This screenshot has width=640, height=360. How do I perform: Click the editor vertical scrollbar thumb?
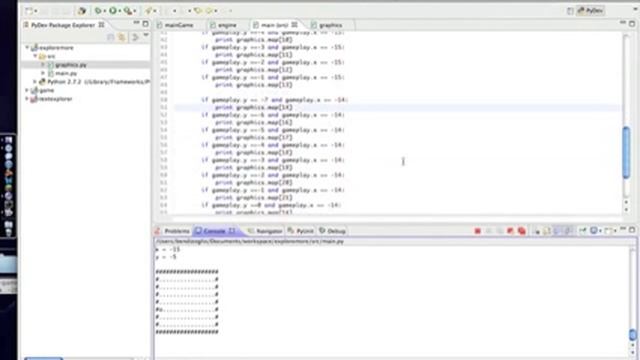pos(626,152)
